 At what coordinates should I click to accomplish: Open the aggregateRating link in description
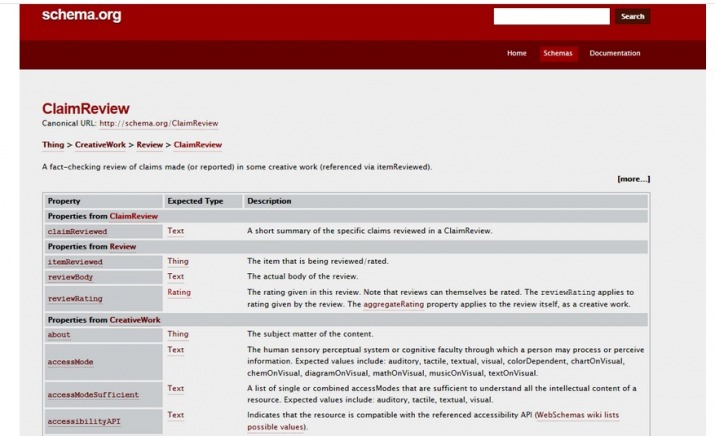[x=394, y=304]
